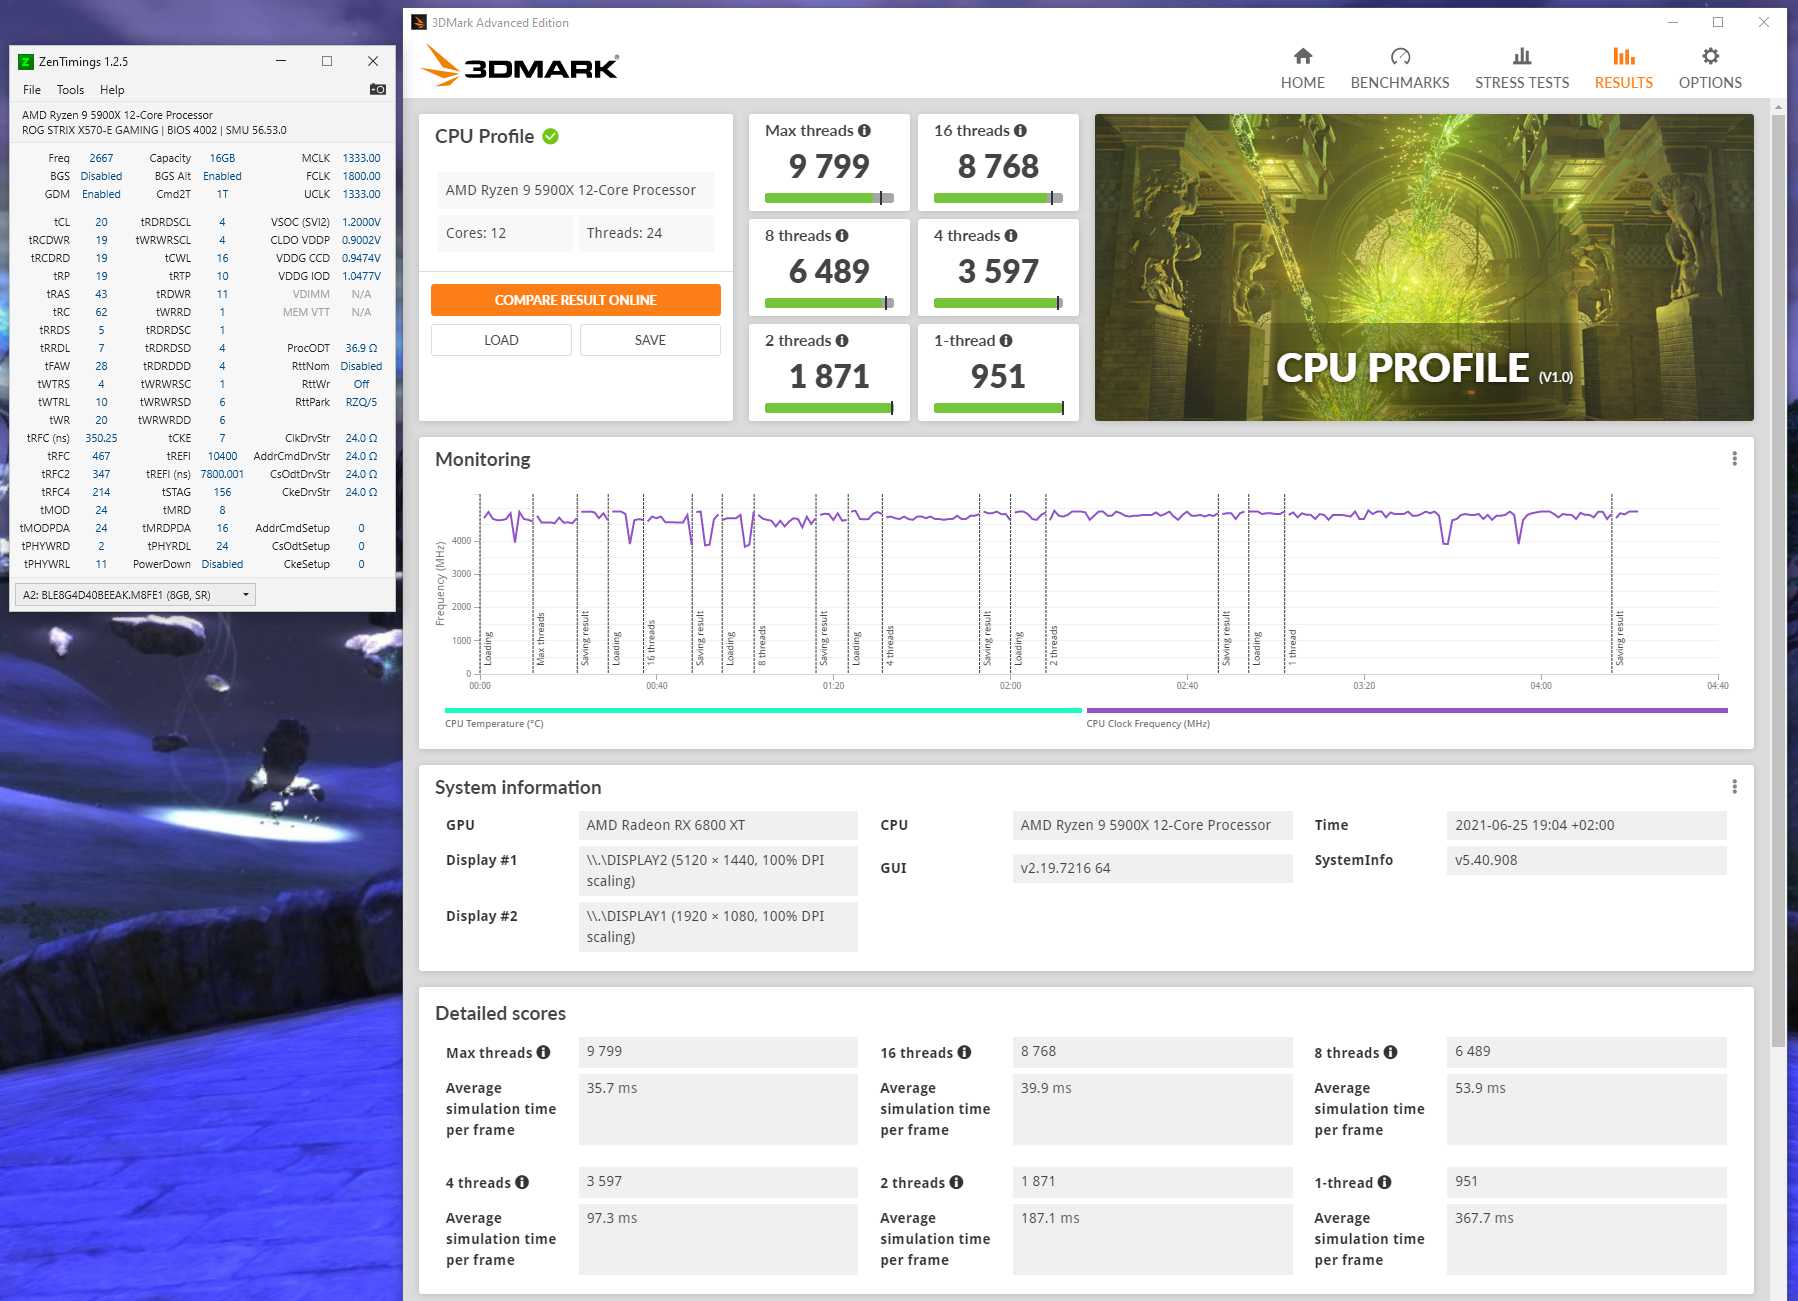
Task: Click the 'ROG STRIX X570-E GAMING' motherboard line
Action: 90,130
